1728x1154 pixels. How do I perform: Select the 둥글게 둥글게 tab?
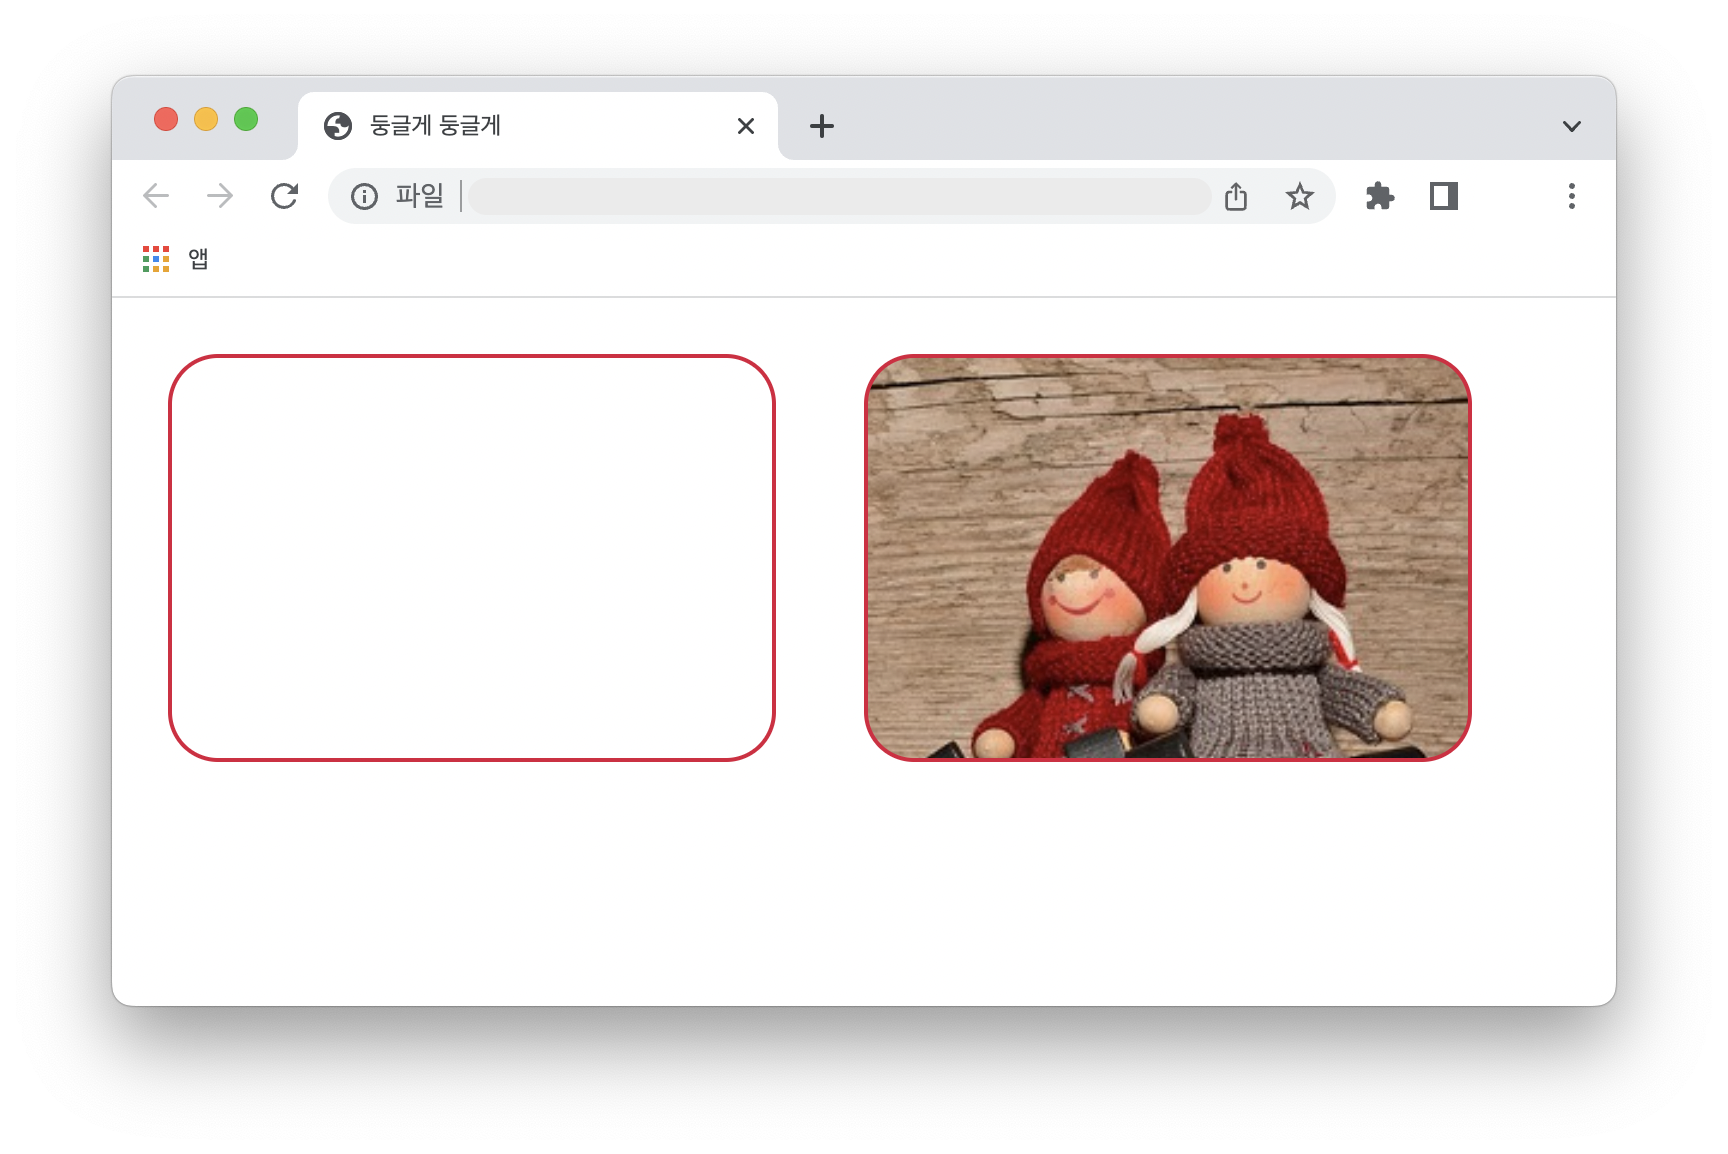coord(538,126)
